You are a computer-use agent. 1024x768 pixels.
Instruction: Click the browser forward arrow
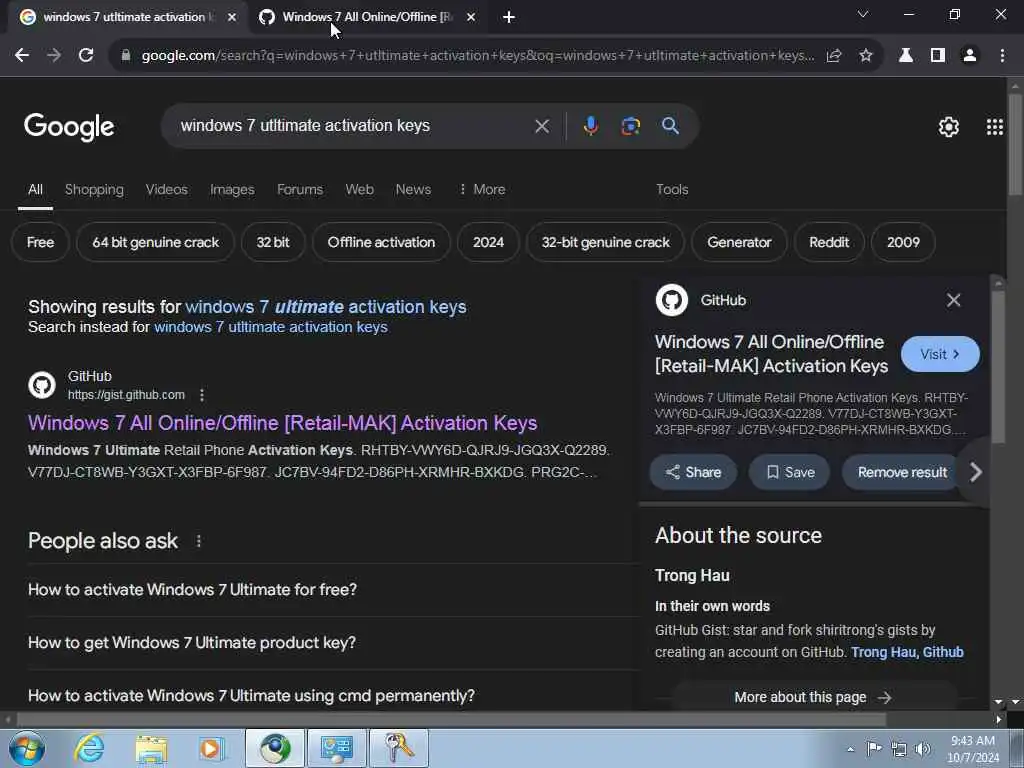54,56
